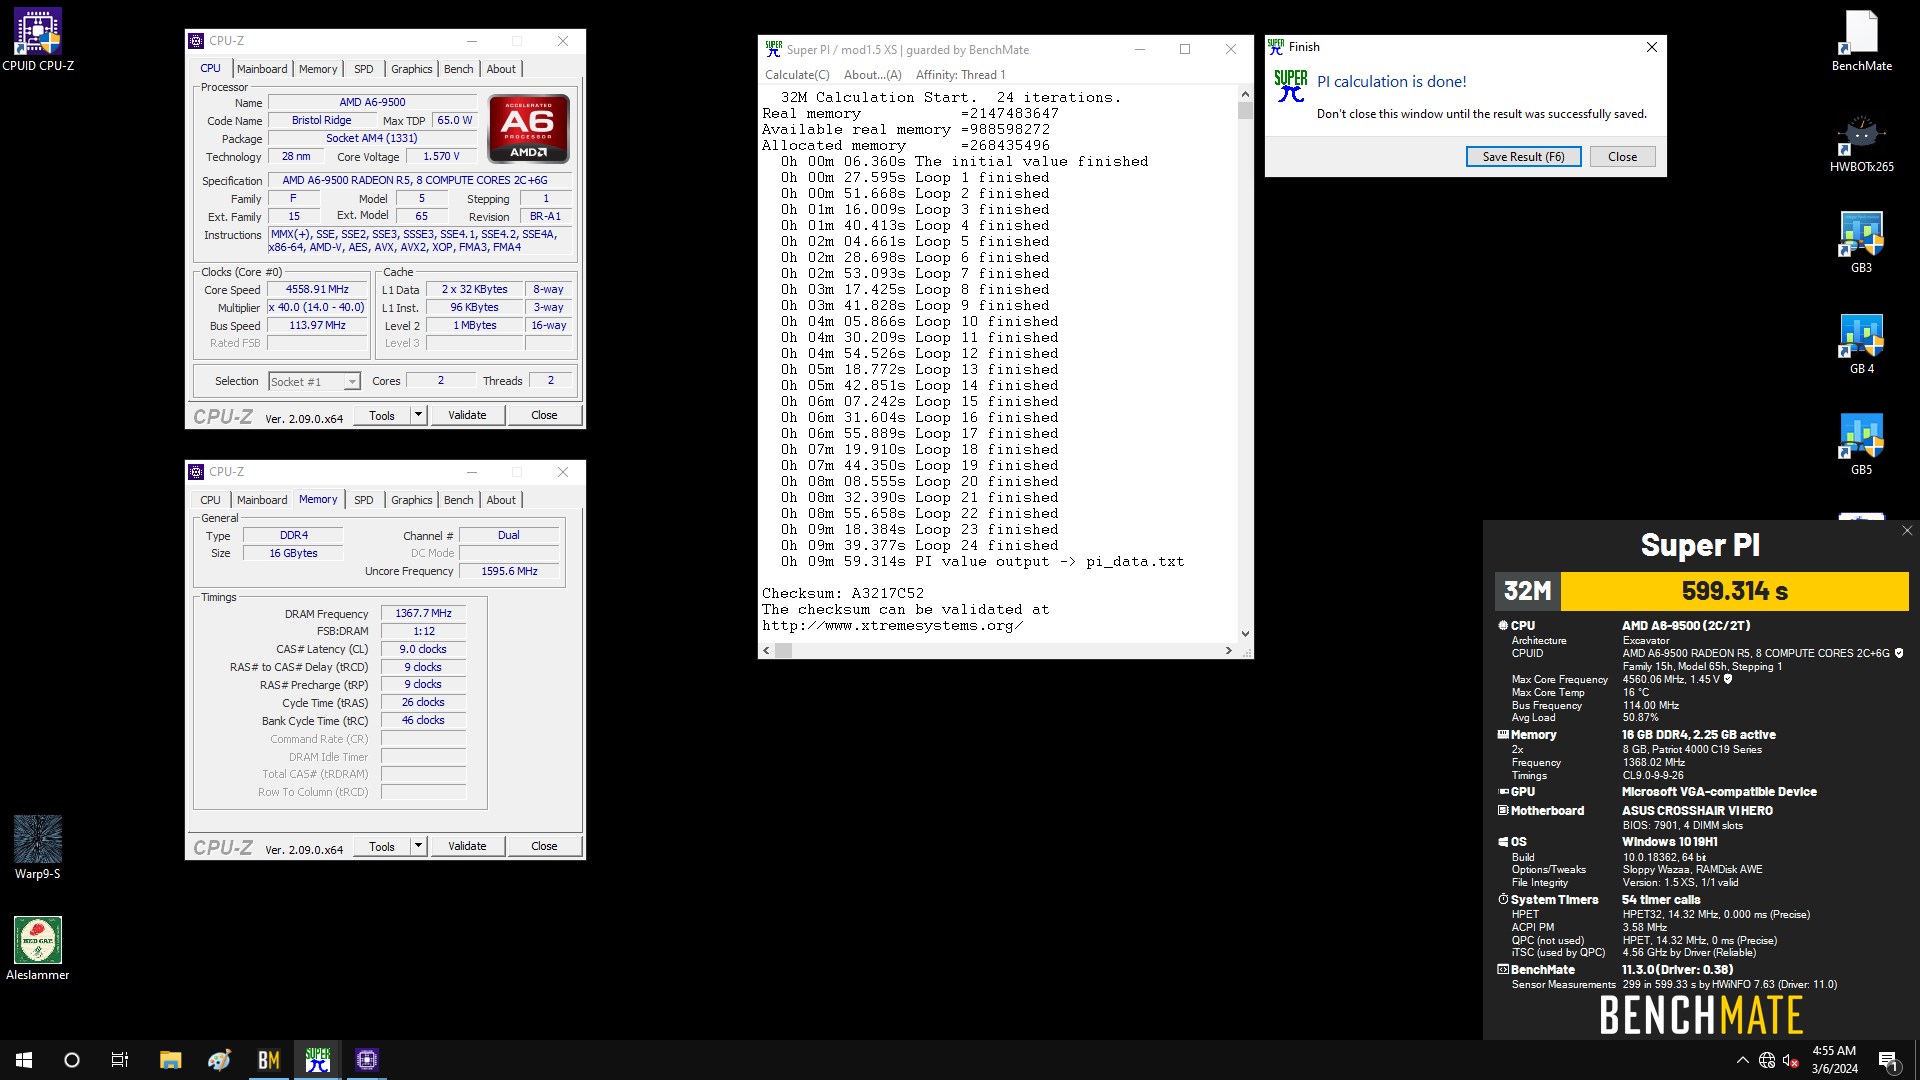The height and width of the screenshot is (1080, 1920).
Task: Click Validate in the Memory CPU-Z window
Action: pos(467,846)
